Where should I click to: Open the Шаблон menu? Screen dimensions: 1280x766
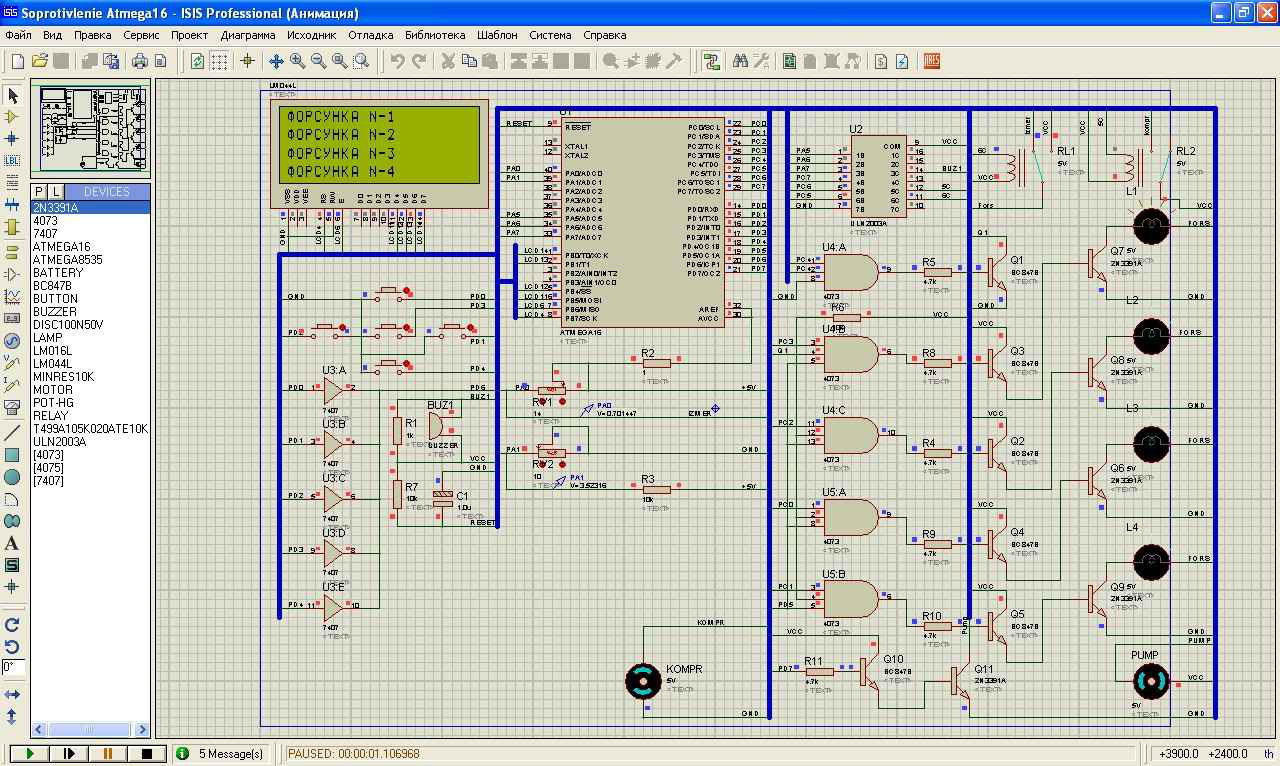point(497,34)
